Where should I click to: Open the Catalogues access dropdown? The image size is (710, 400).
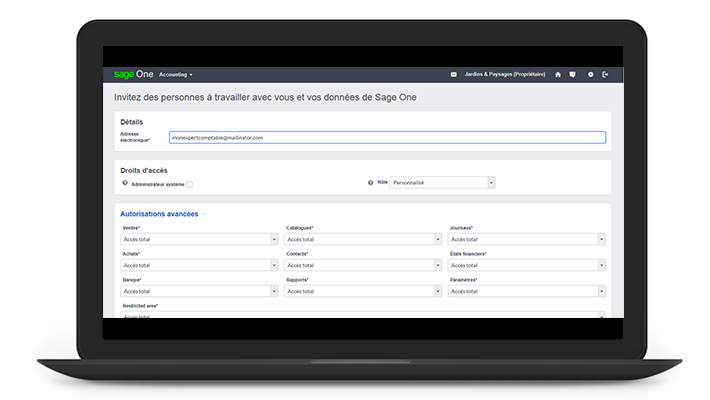pyautogui.click(x=363, y=239)
